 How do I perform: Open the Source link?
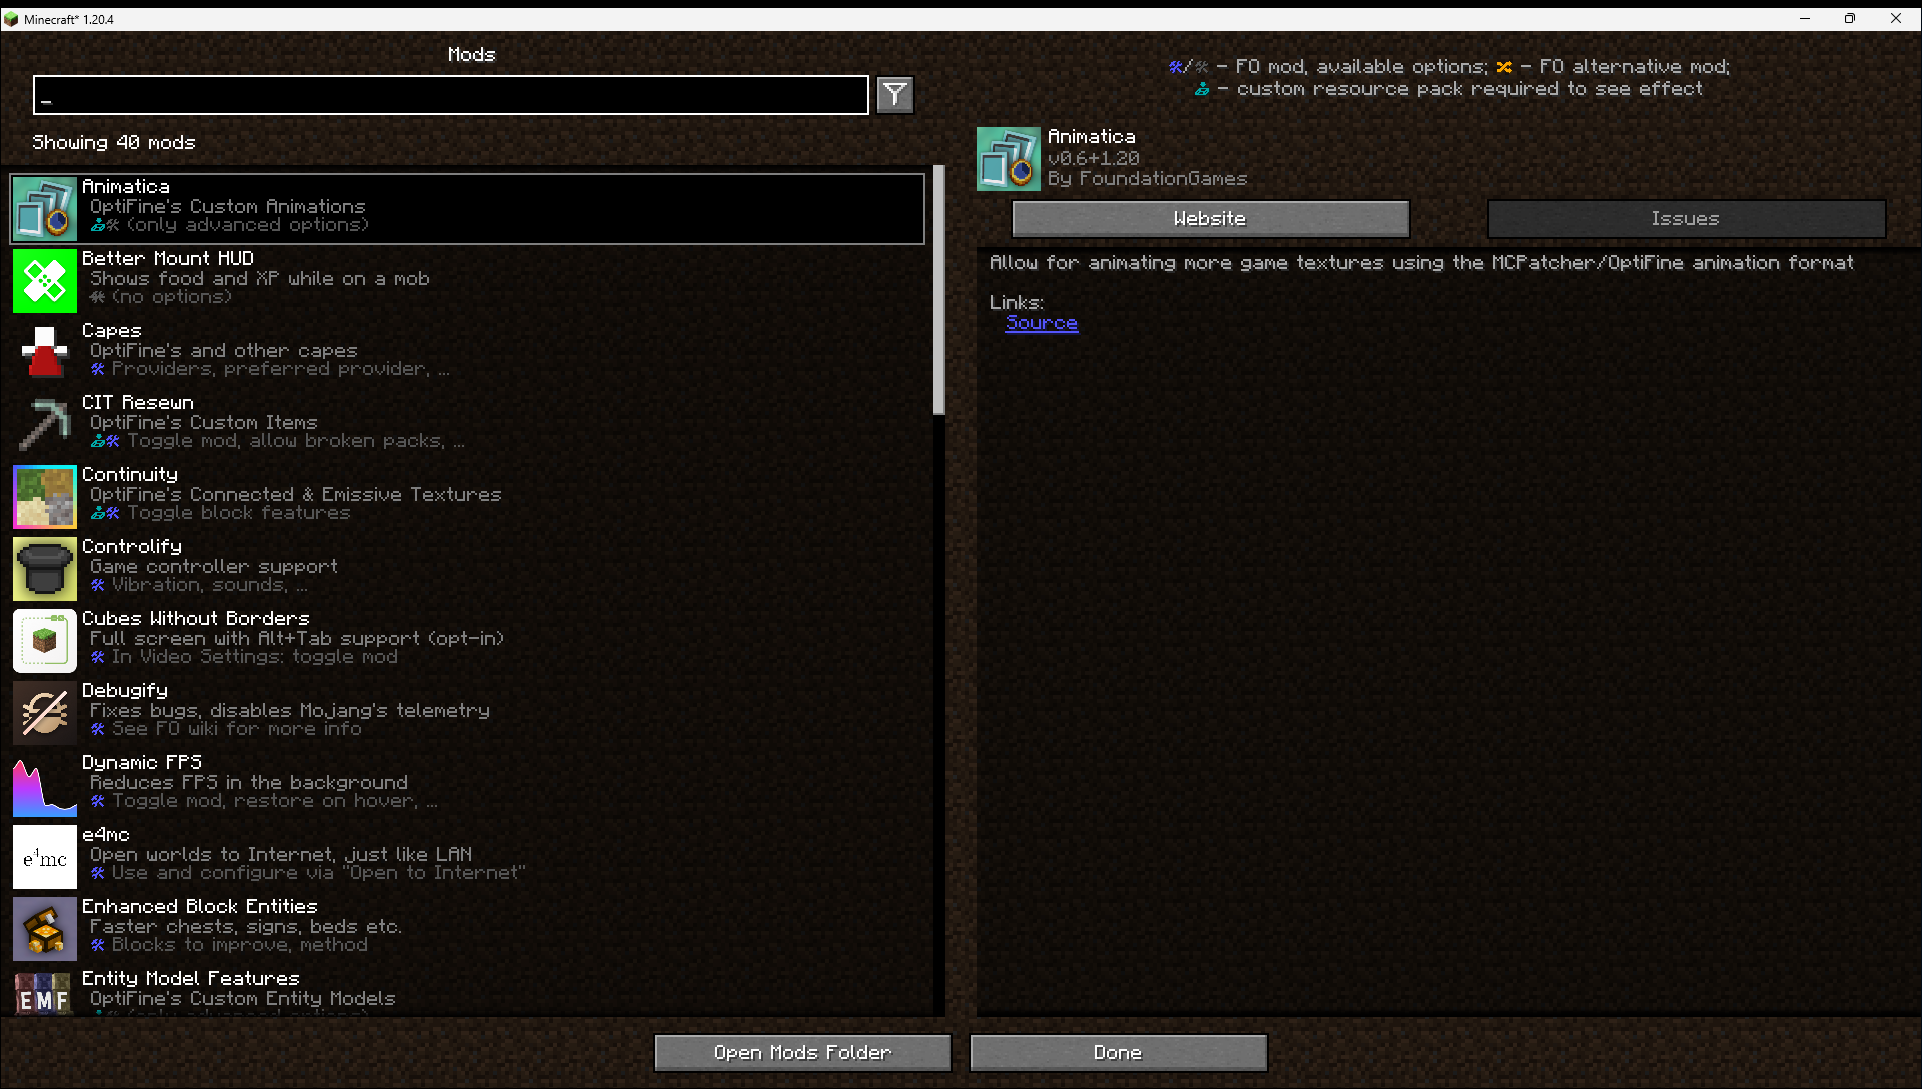click(x=1042, y=323)
